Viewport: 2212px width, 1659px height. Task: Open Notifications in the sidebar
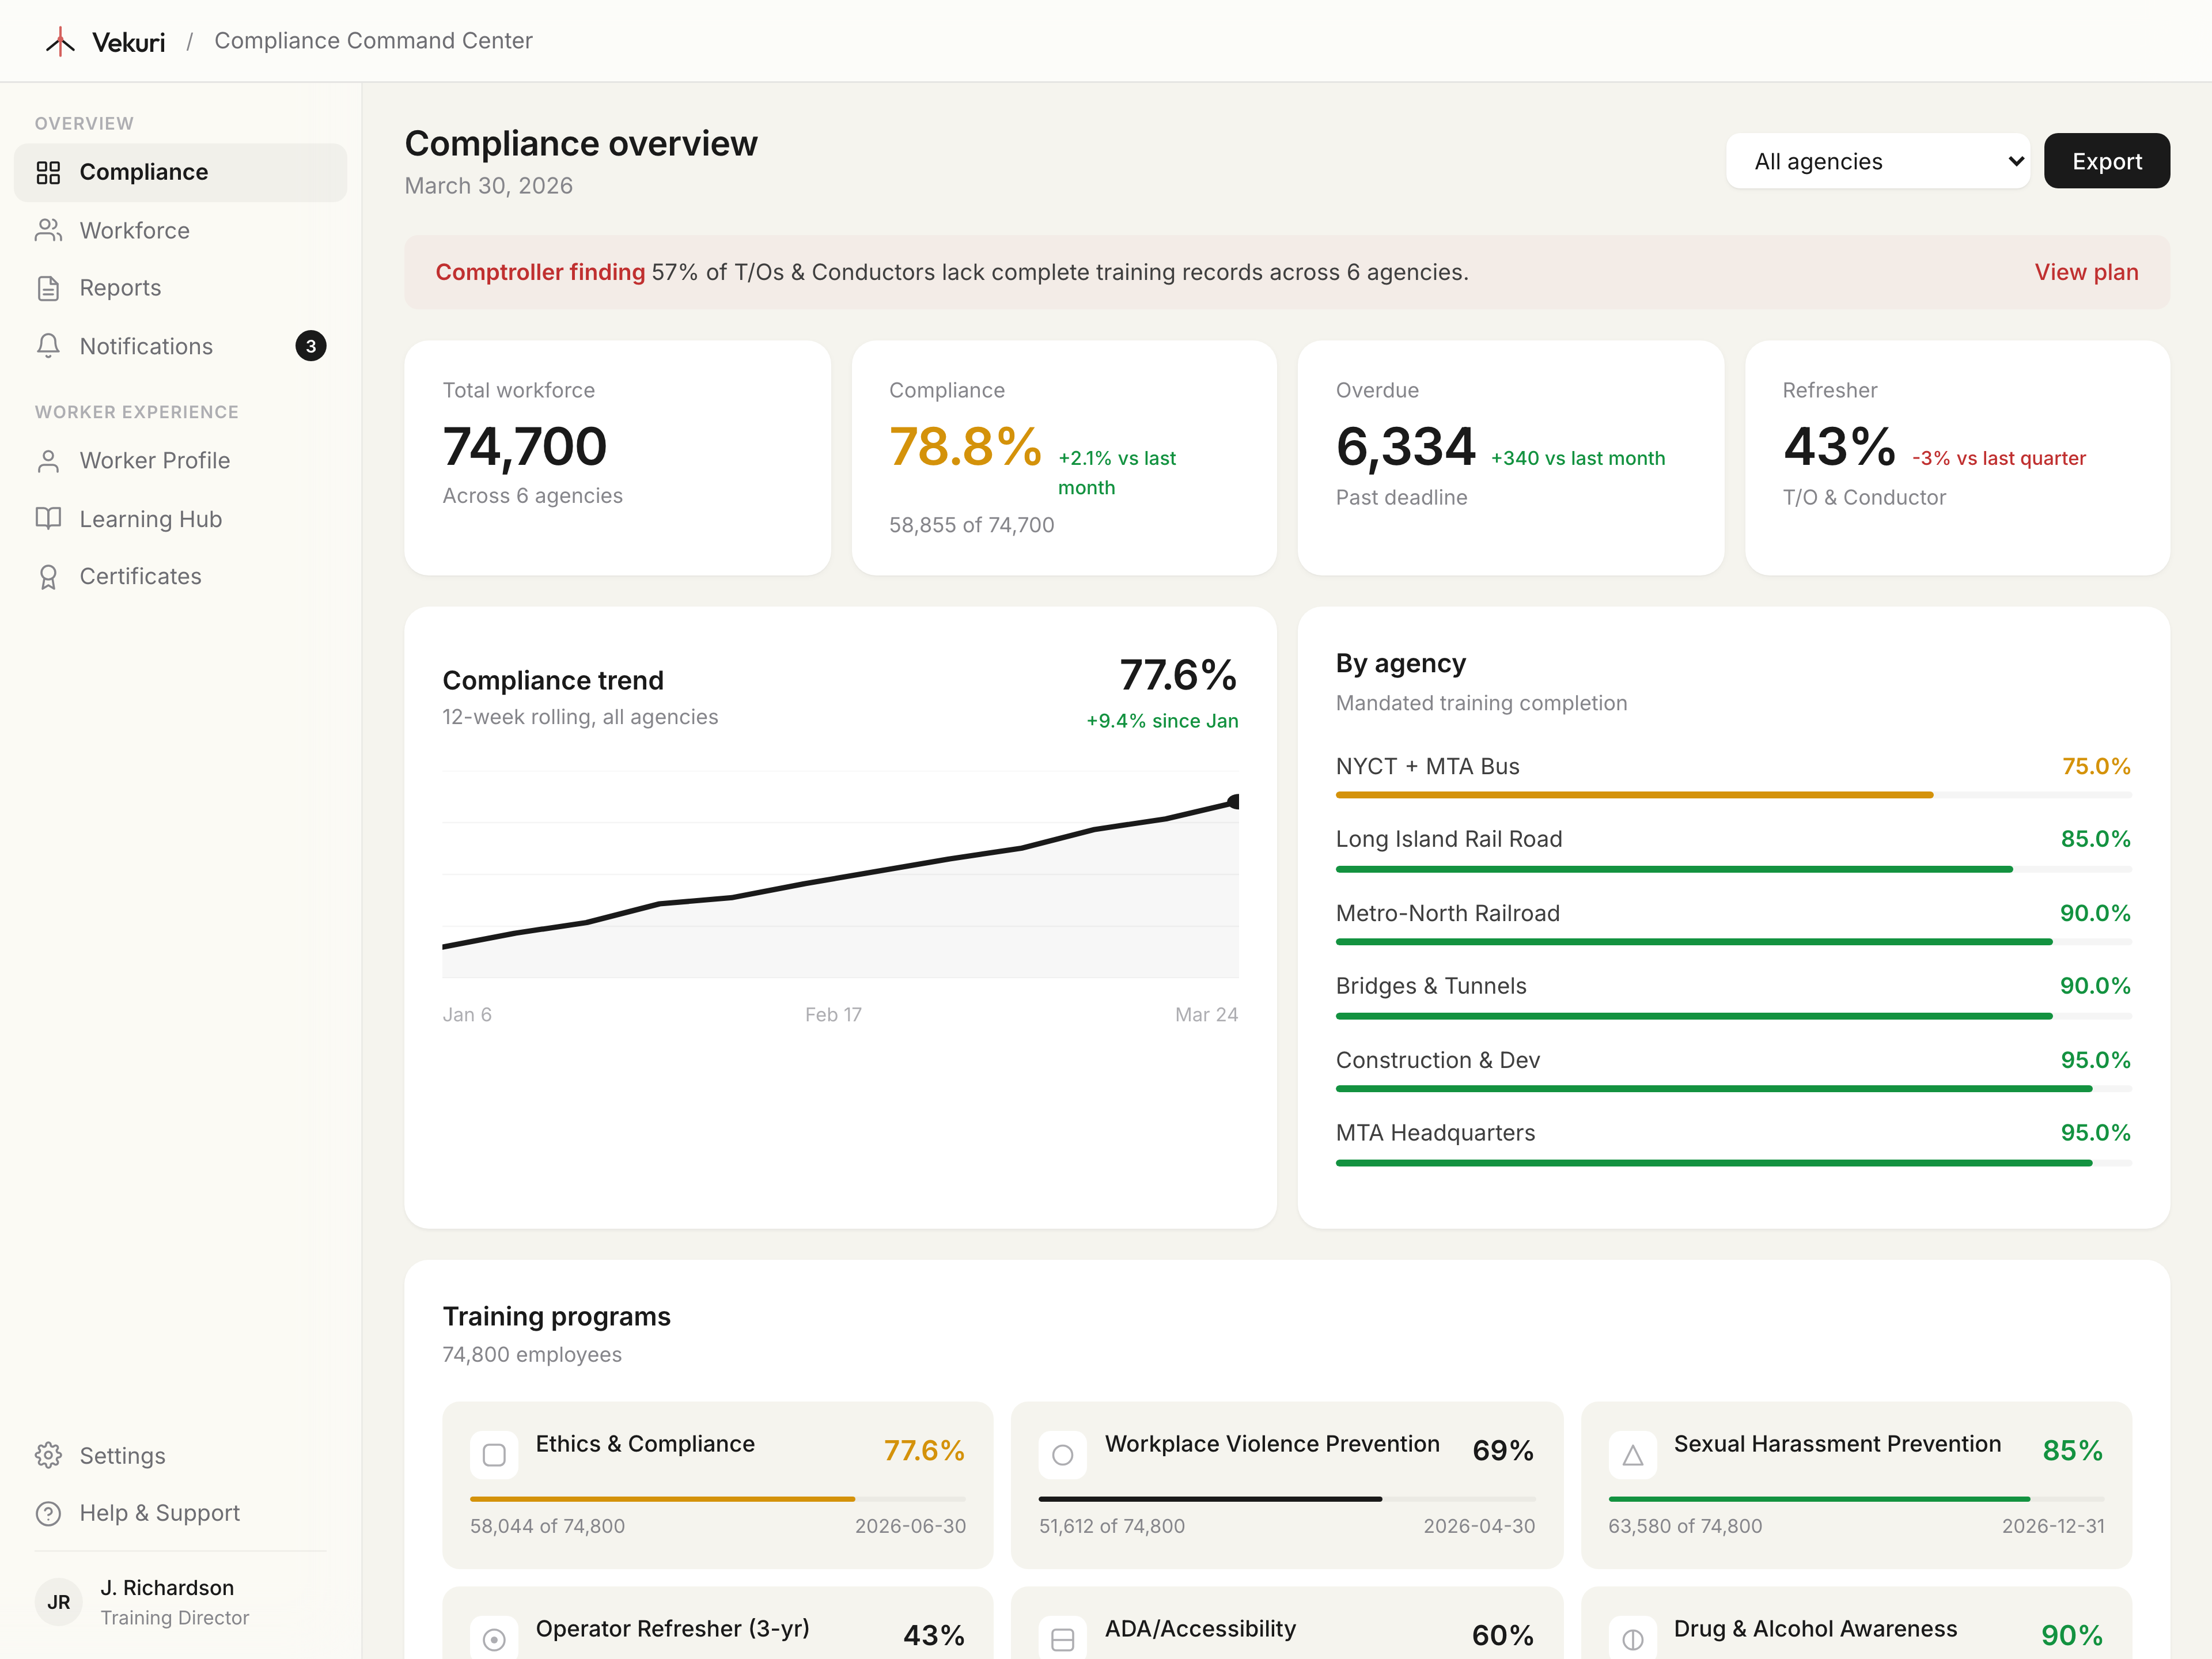coord(180,346)
